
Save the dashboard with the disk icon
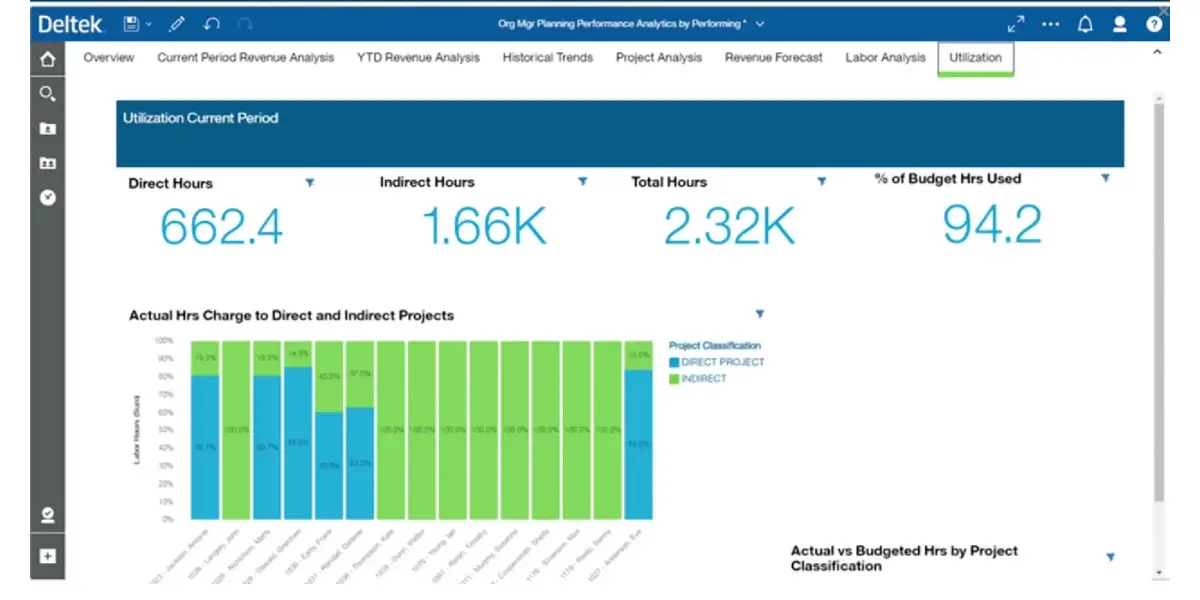(x=131, y=23)
